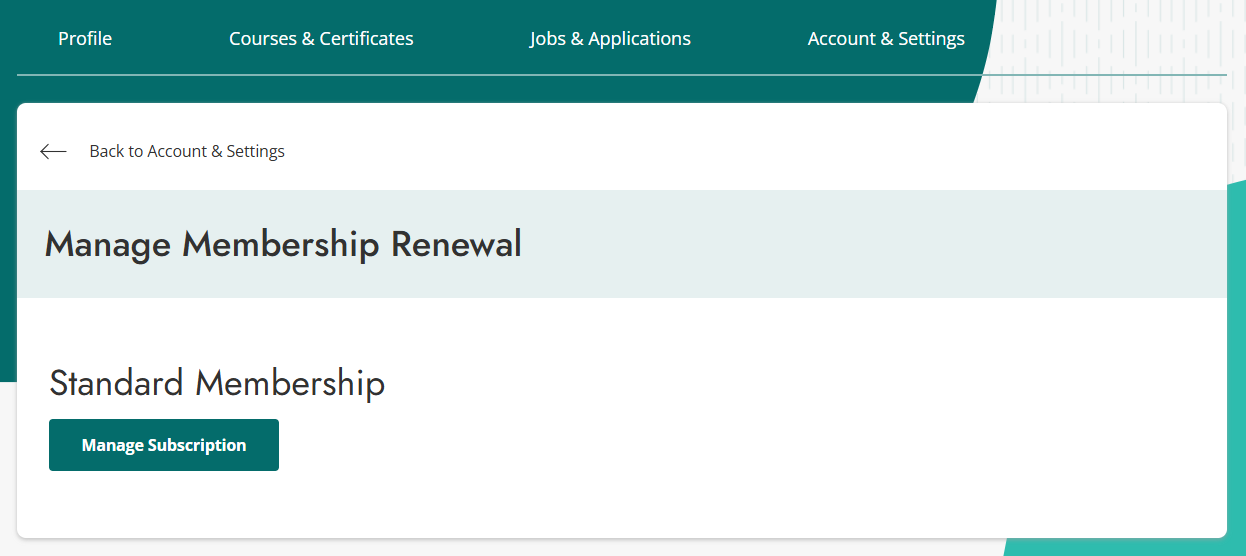Click the word "Subscription" on the teal button

coord(197,445)
